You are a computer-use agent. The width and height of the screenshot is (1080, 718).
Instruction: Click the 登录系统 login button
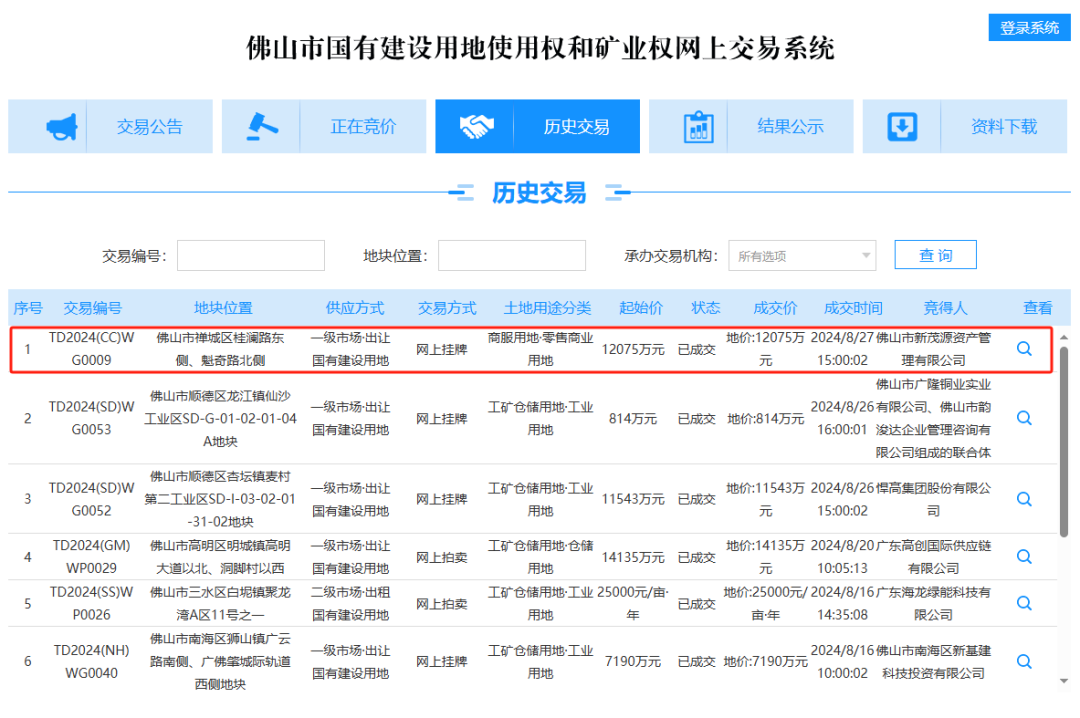coord(1029,28)
